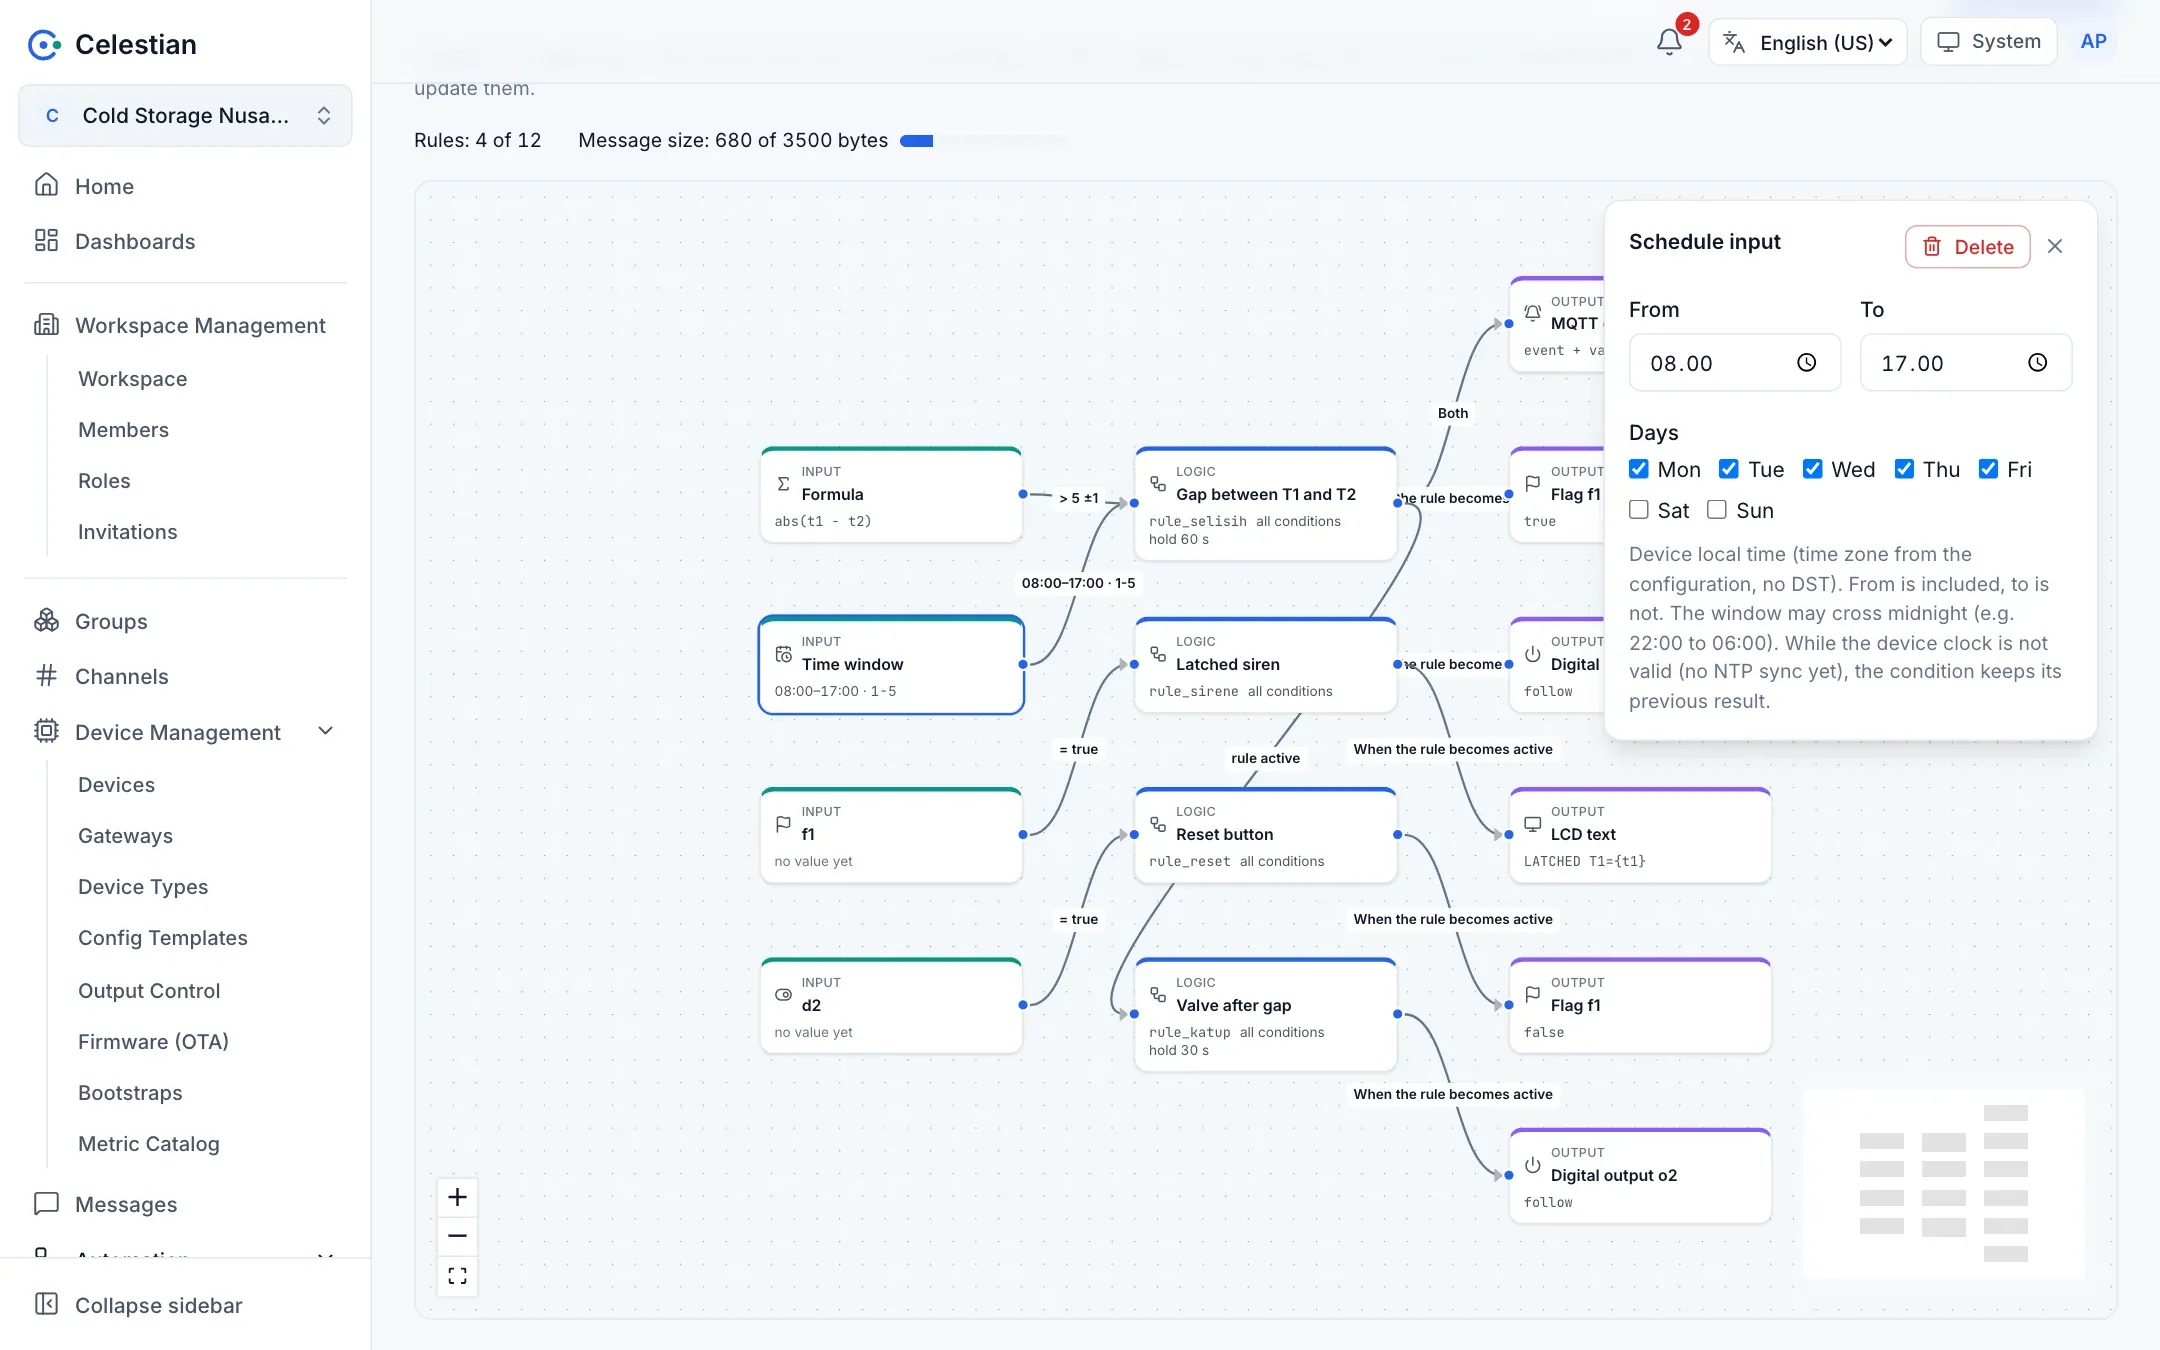This screenshot has height=1350, width=2160.
Task: Open the English (US) language dropdown
Action: click(x=1808, y=42)
